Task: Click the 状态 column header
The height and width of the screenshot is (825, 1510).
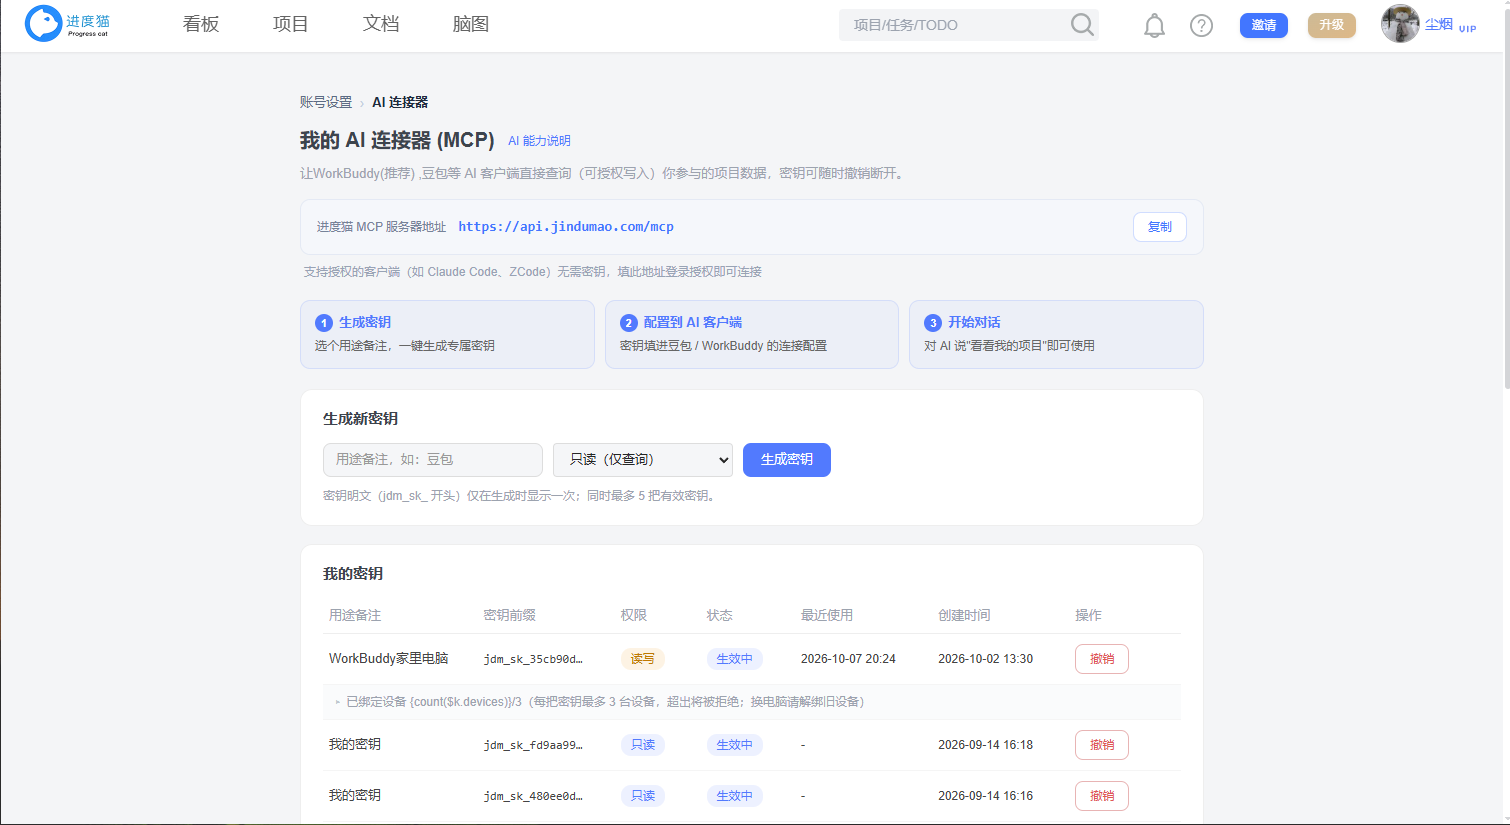Action: [720, 615]
